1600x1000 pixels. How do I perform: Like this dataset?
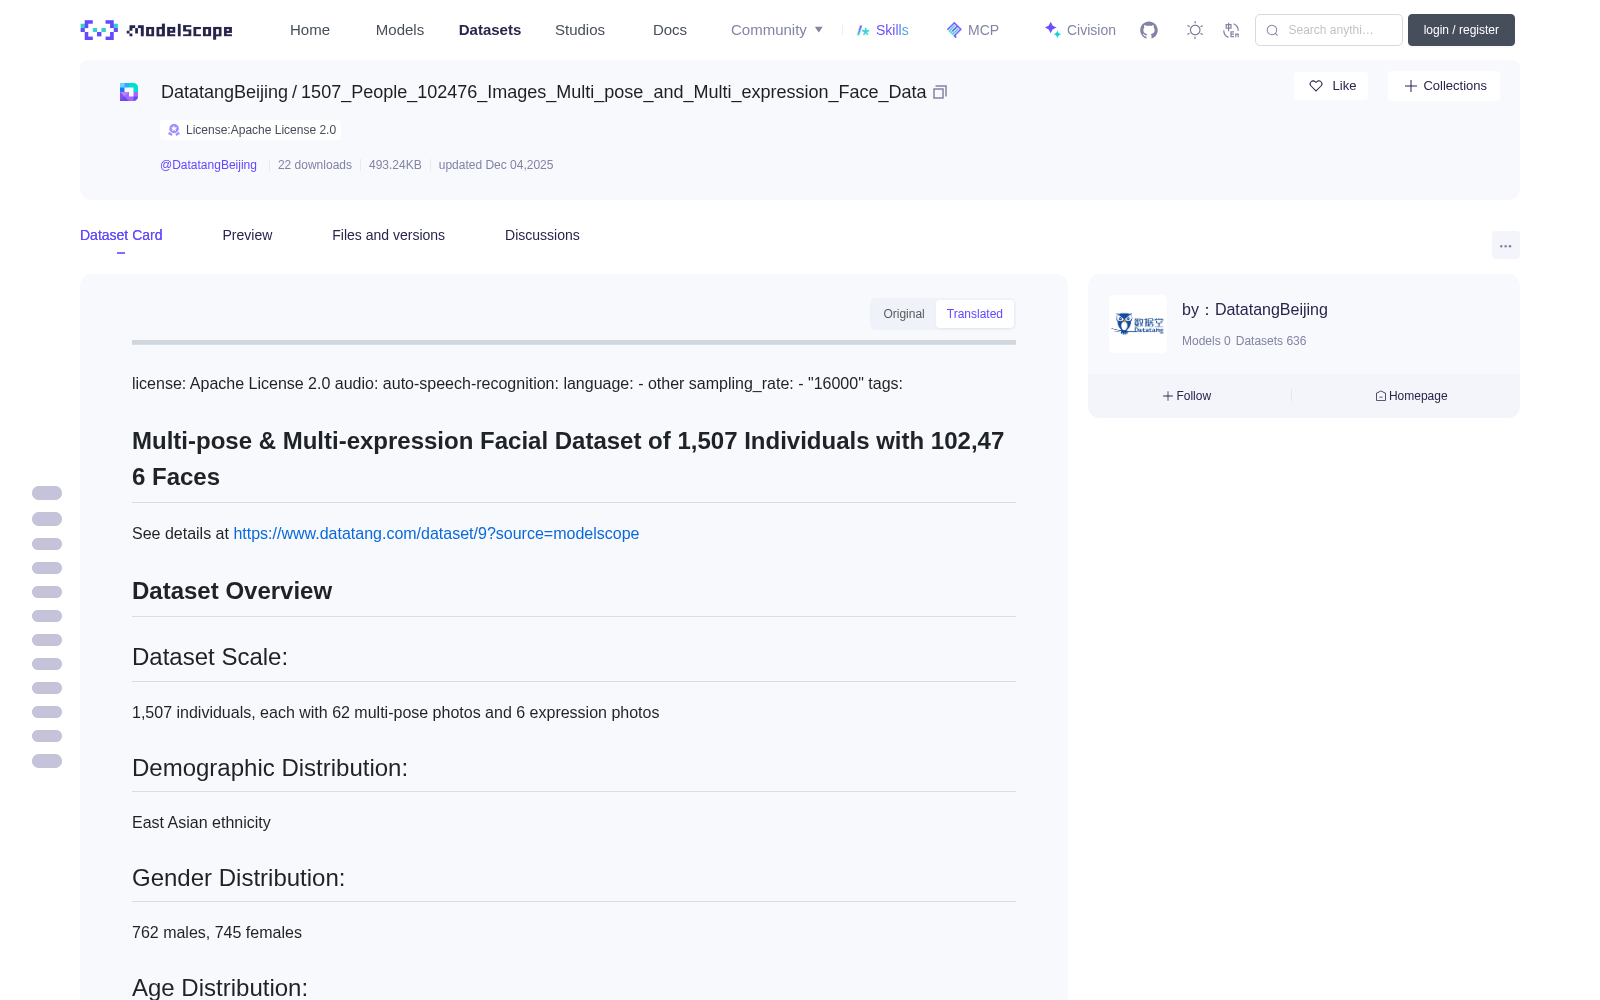pos(1331,86)
